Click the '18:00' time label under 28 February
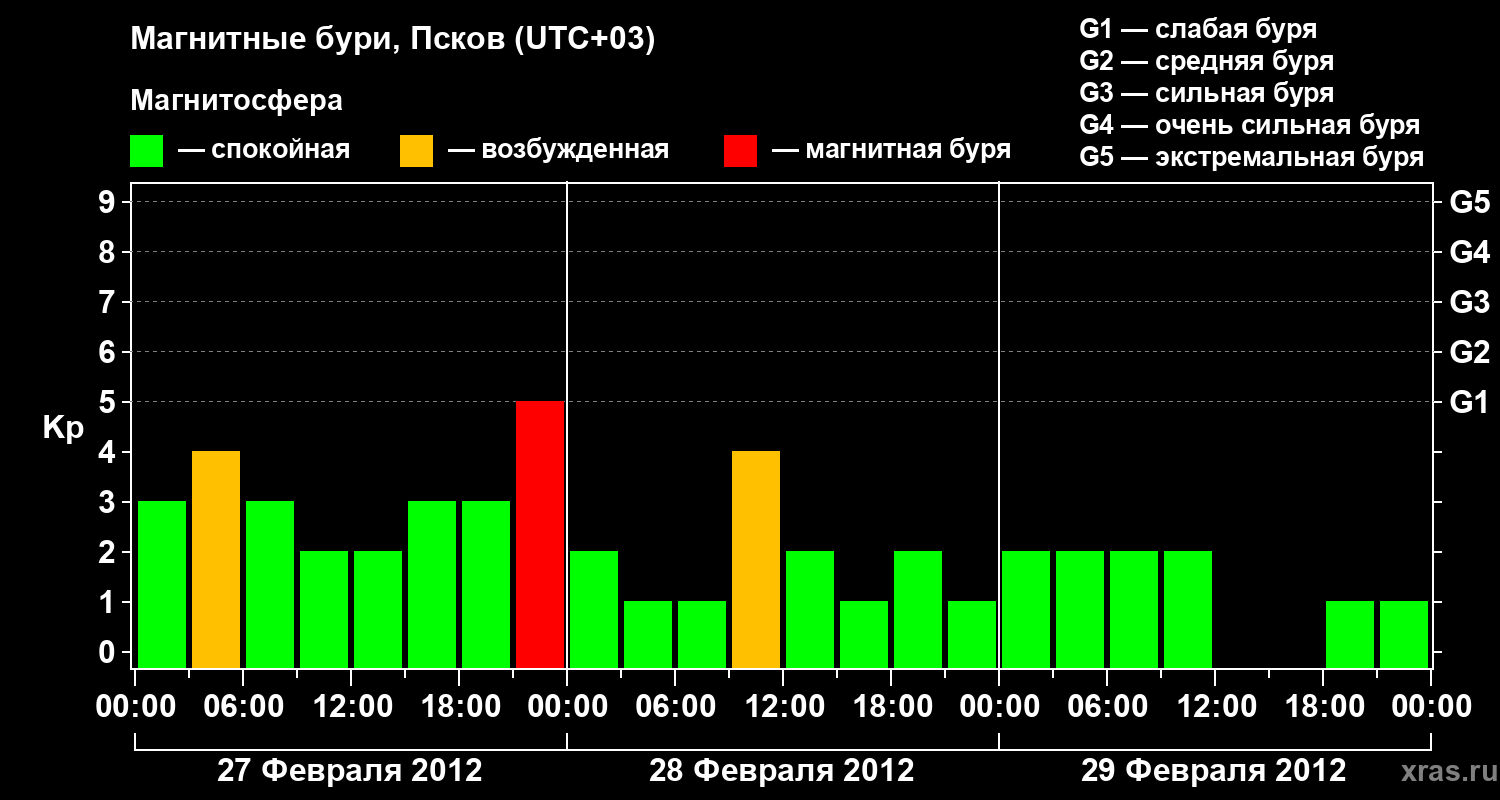1500x800 pixels. (x=891, y=707)
